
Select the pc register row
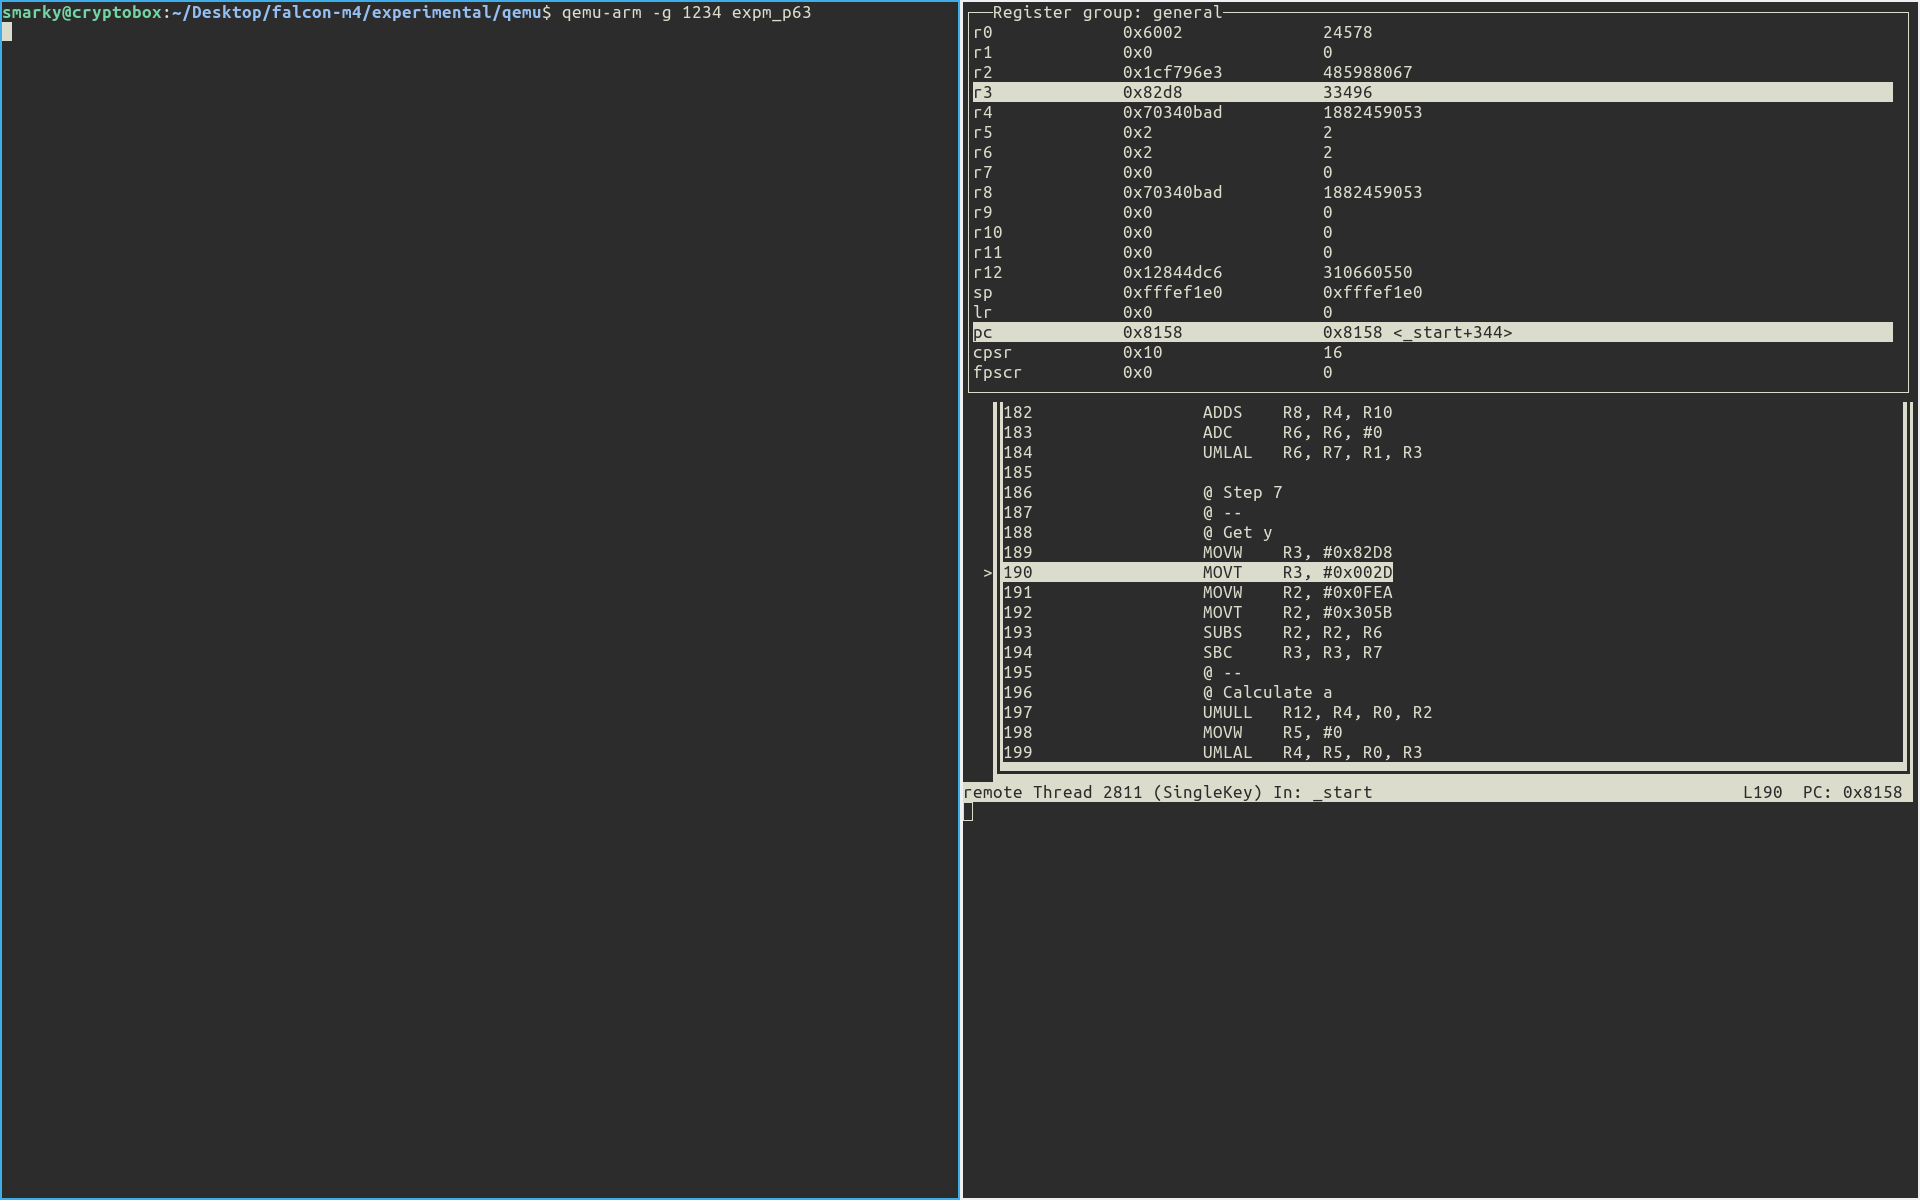pyautogui.click(x=1432, y=332)
